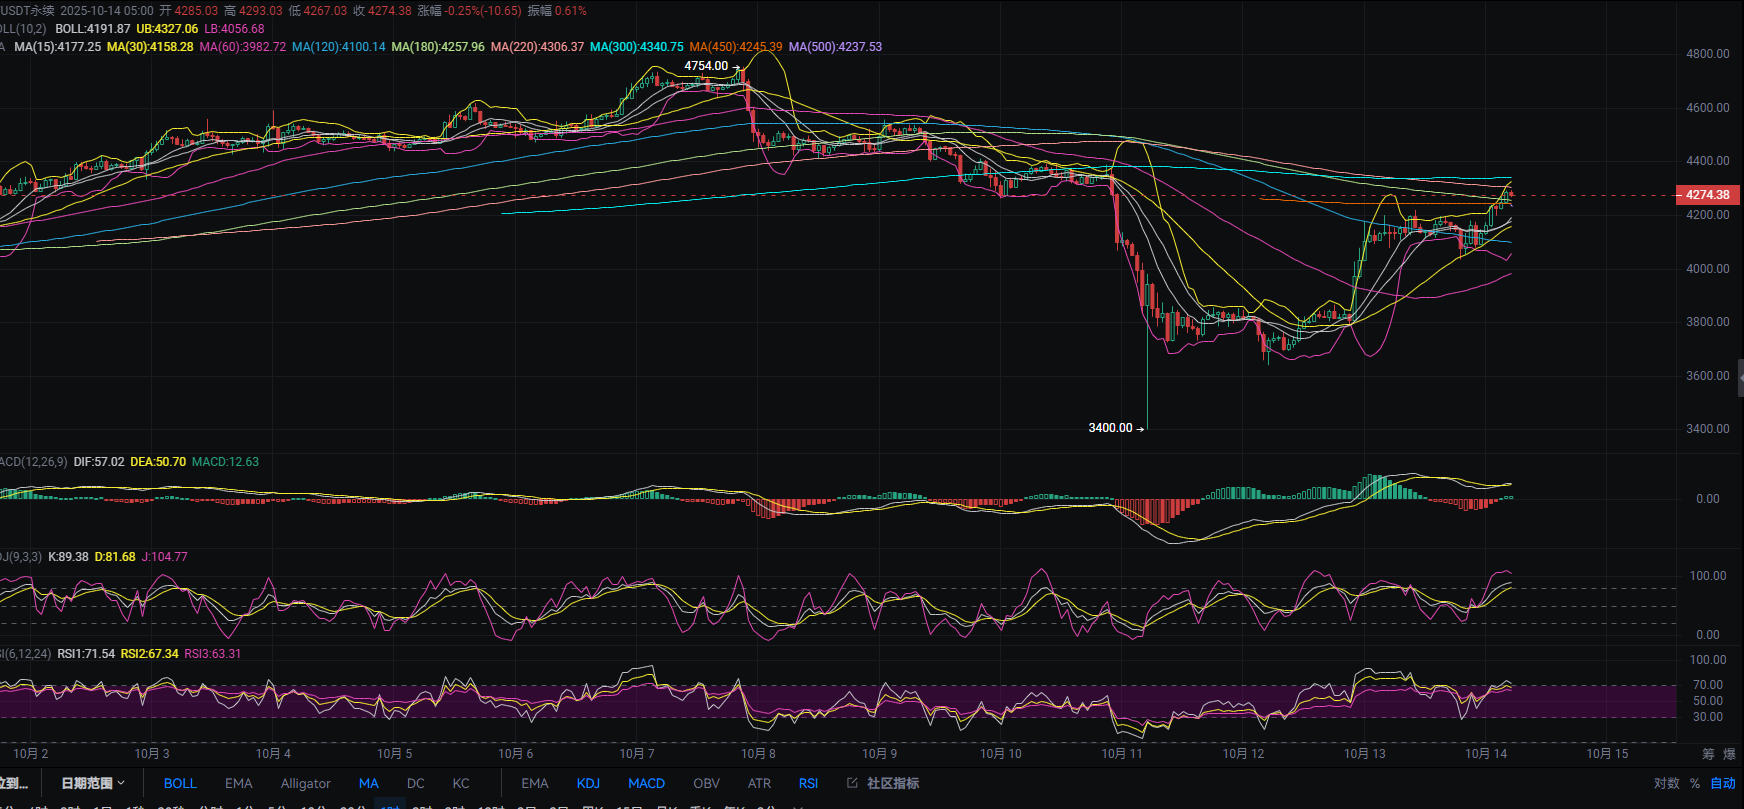Viewport: 1744px width, 809px height.
Task: Expand the collapsed right side panel handle
Action: click(1740, 377)
